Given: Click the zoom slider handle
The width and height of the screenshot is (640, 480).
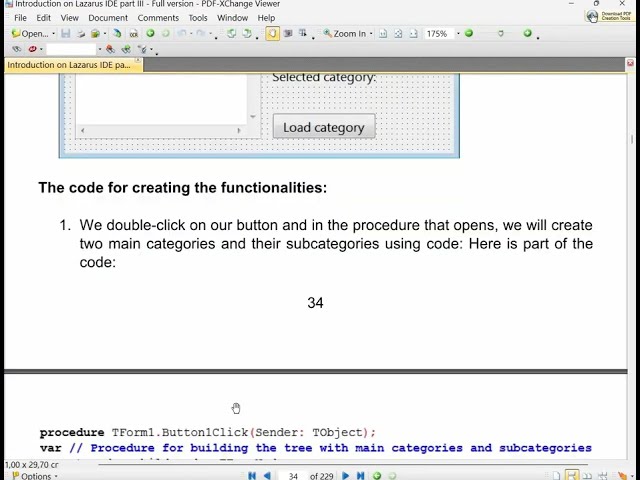Looking at the screenshot, I should (501, 33).
